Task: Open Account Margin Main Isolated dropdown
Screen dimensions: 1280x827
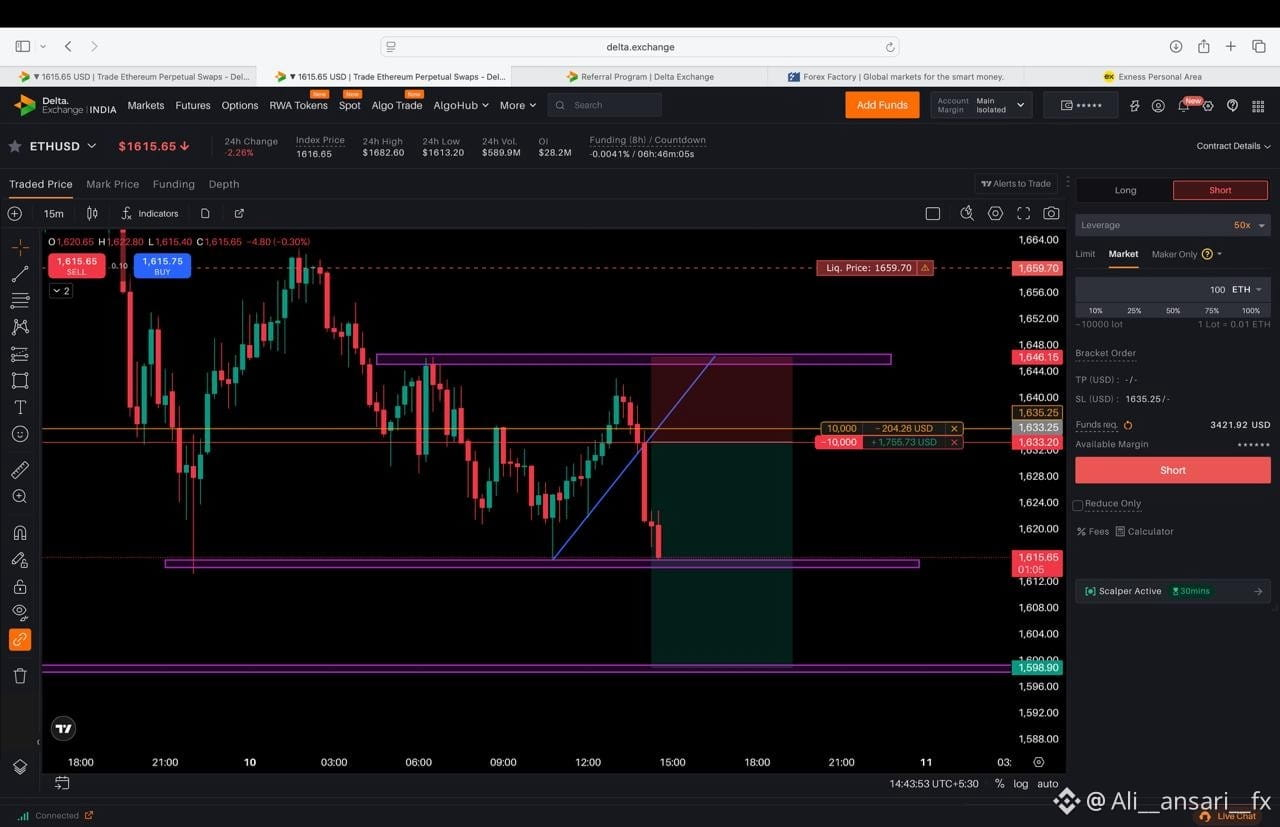Action: click(x=981, y=105)
